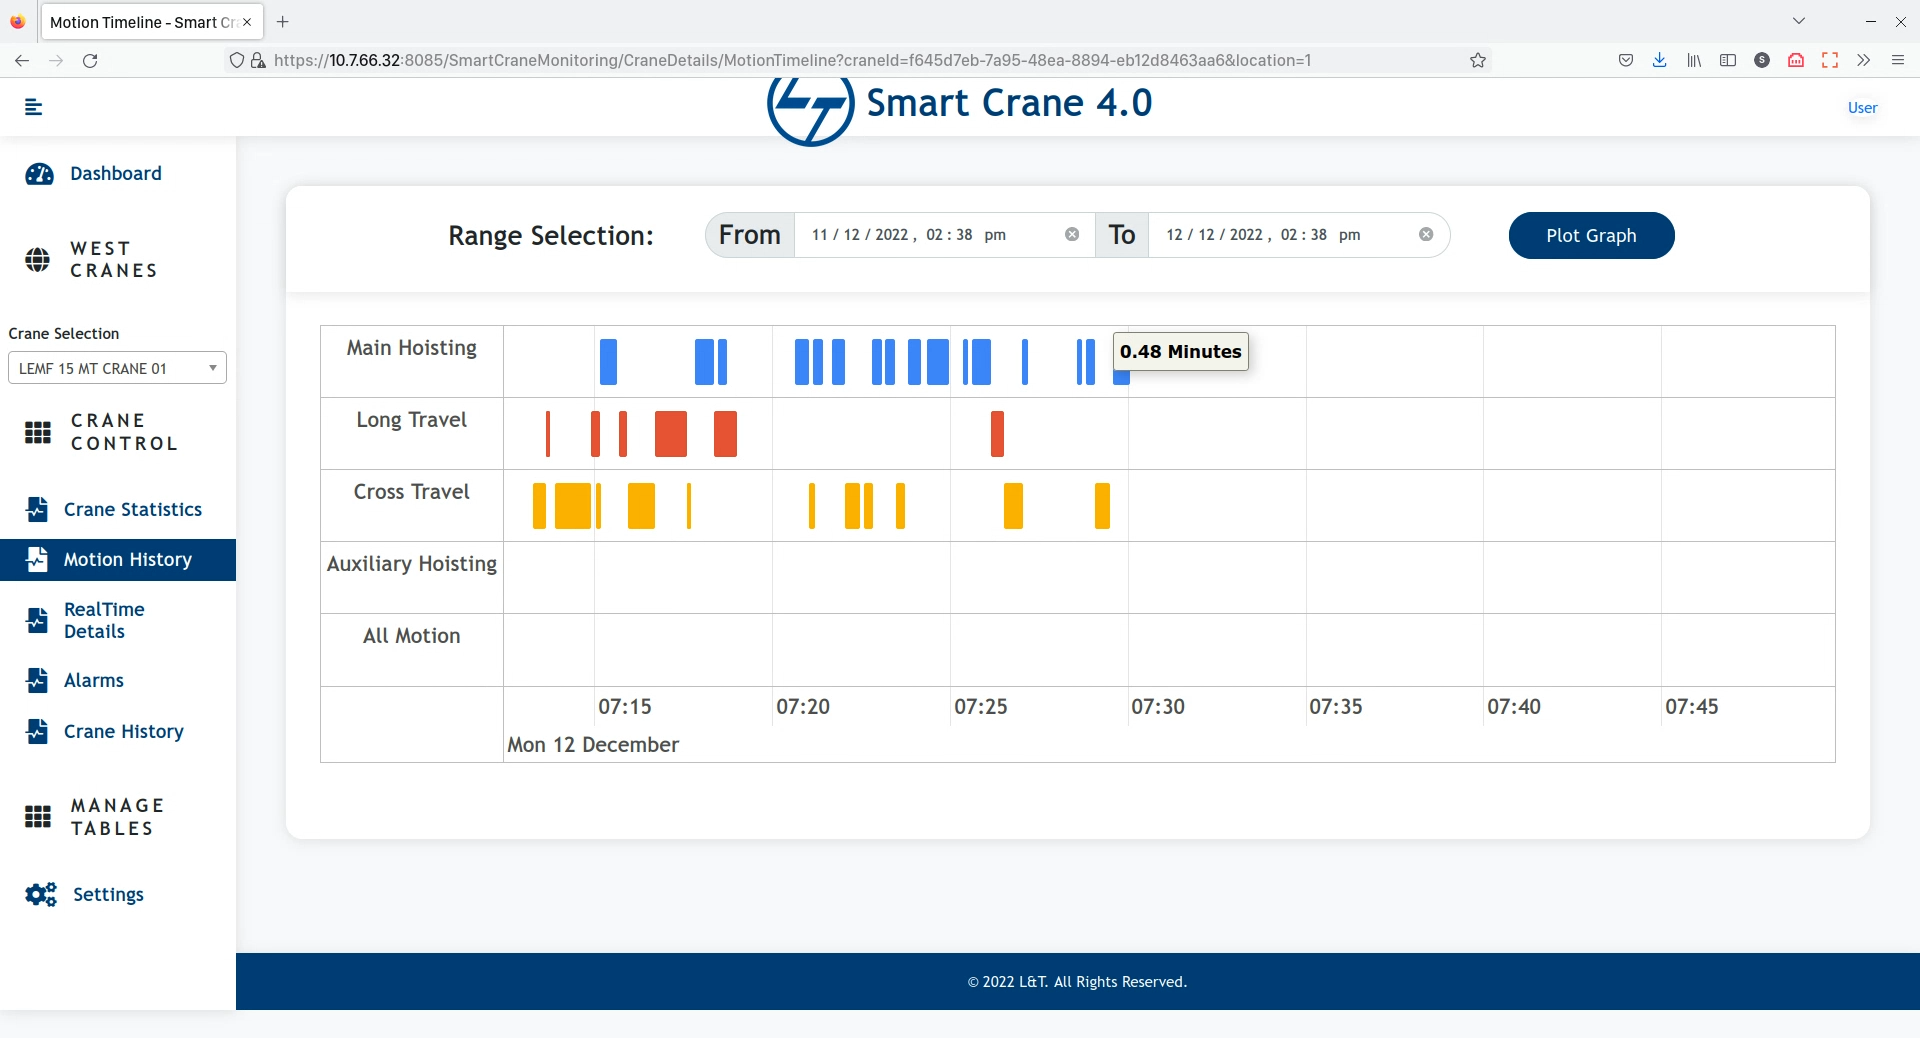This screenshot has width=1920, height=1038.
Task: Expand the MANAGE TABLES section
Action: pyautogui.click(x=117, y=817)
